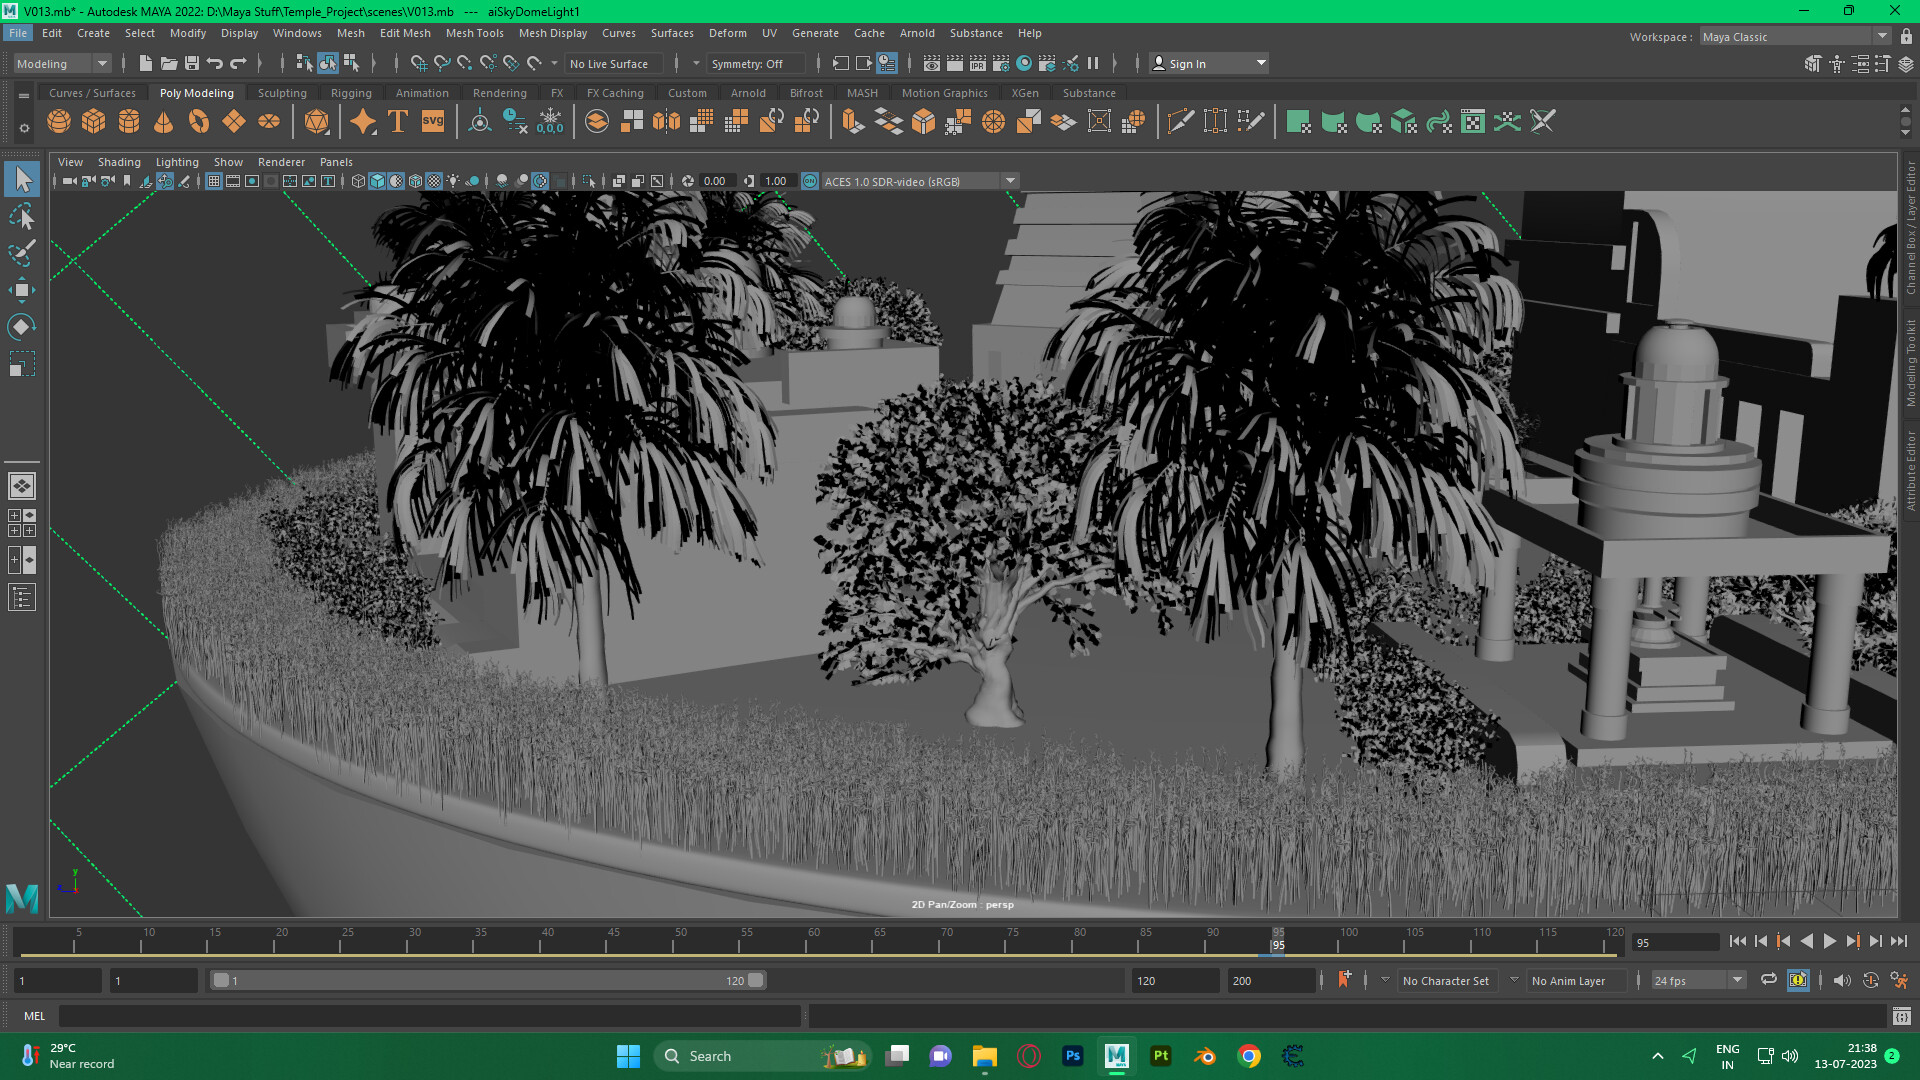Activate the Move tool in toolbox
1920x1080 pixels.
(22, 290)
